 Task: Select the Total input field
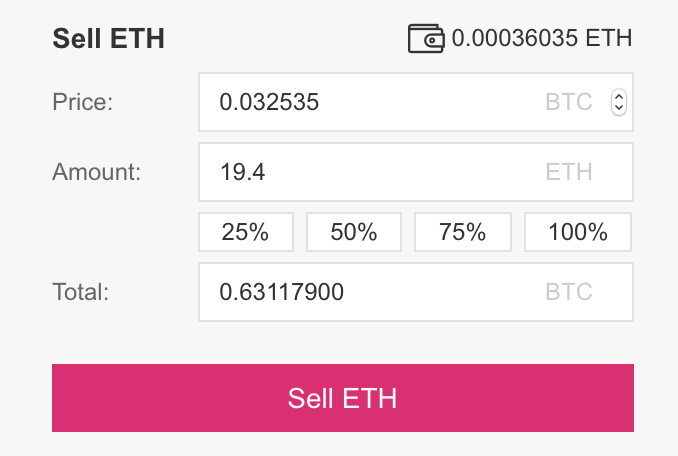click(x=370, y=292)
